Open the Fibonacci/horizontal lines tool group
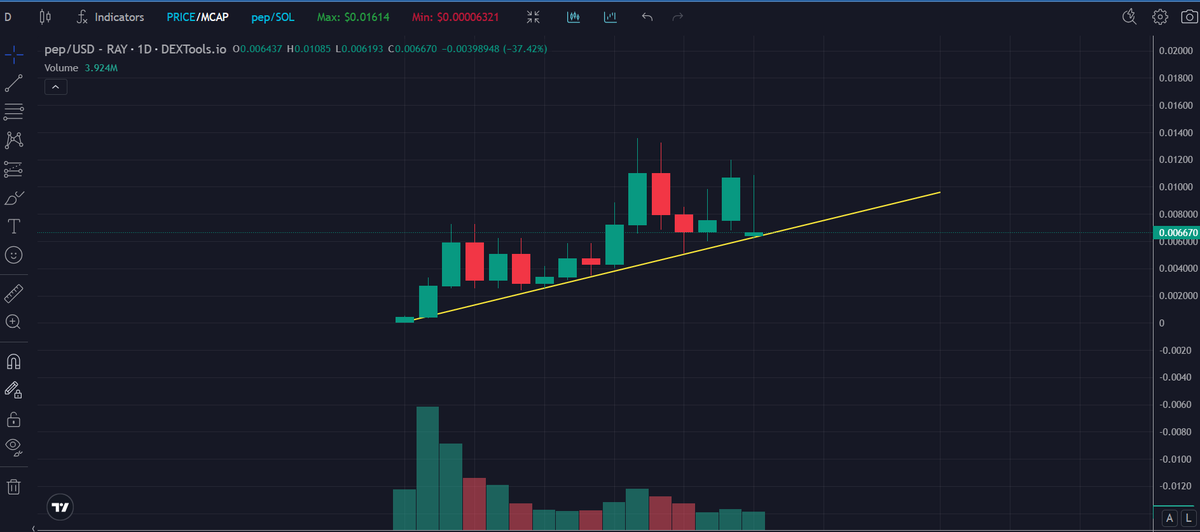The image size is (1200, 532). click(14, 111)
